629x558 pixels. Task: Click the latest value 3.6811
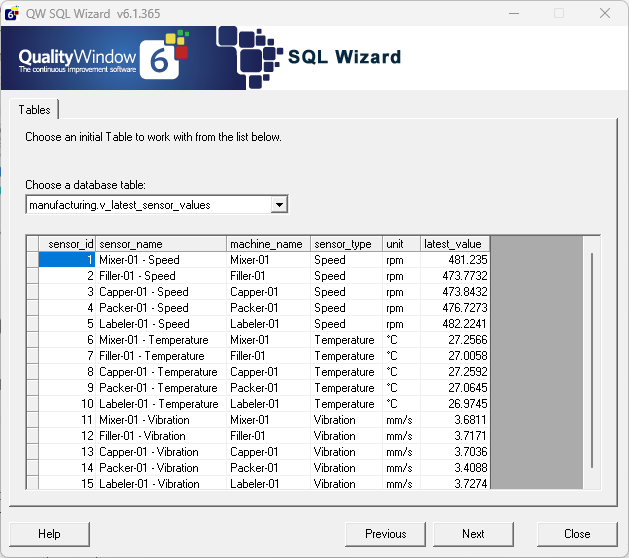(455, 420)
